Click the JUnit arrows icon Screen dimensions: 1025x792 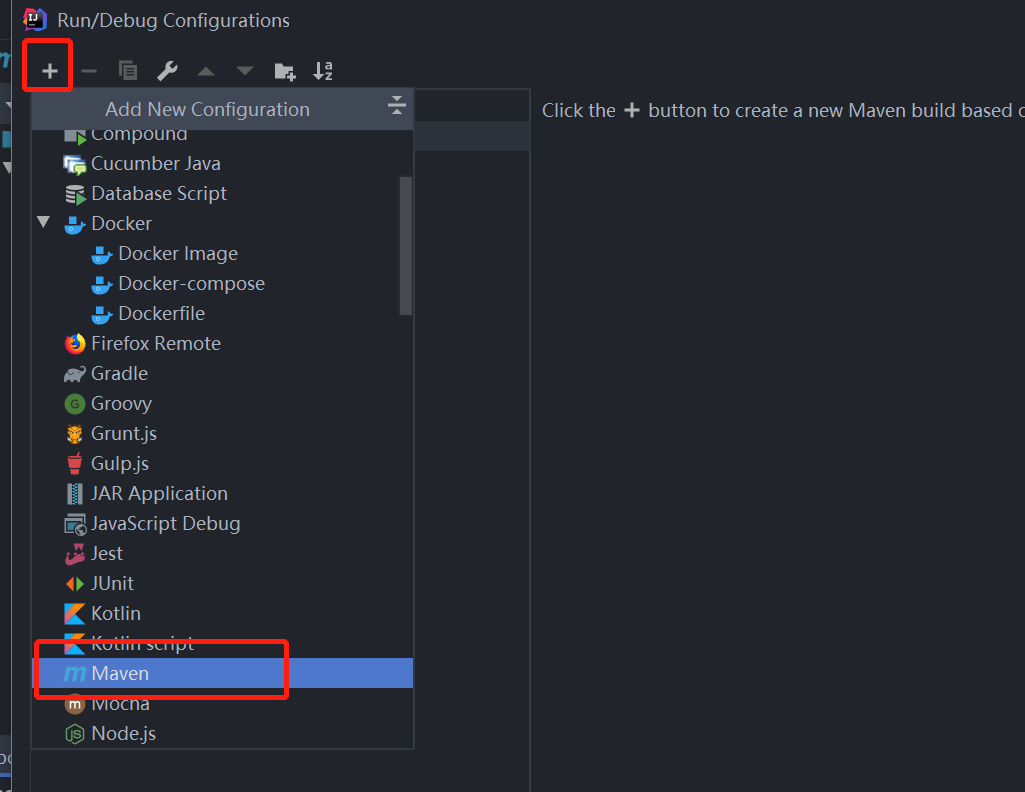click(x=75, y=584)
